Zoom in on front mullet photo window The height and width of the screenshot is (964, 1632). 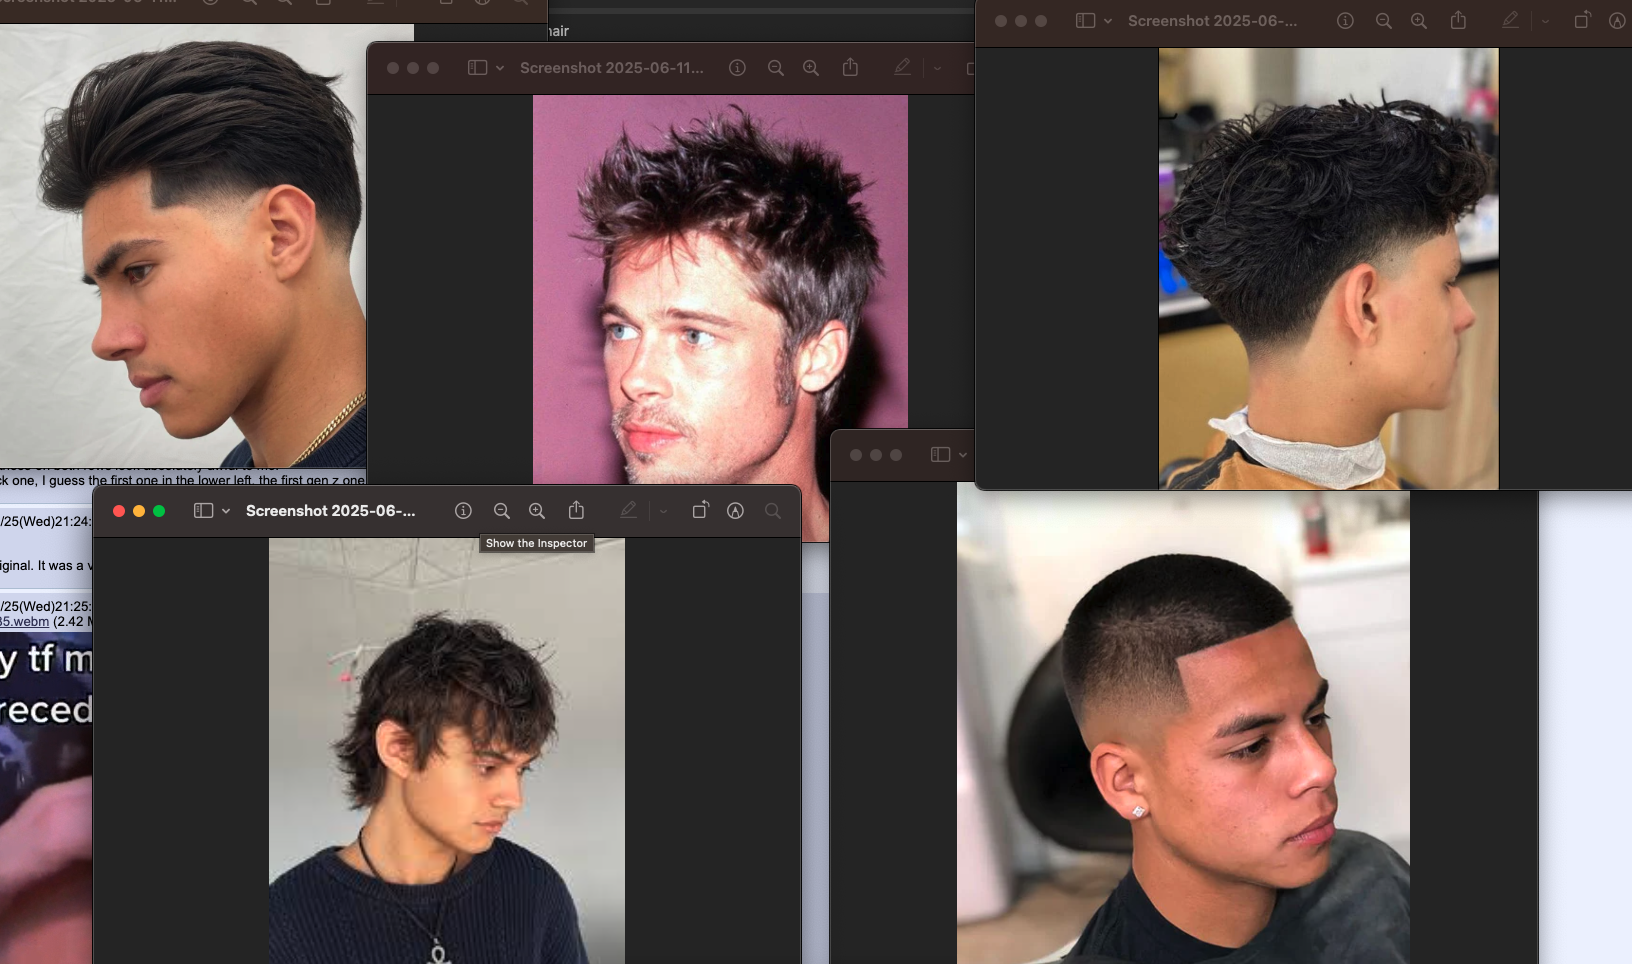pos(537,511)
